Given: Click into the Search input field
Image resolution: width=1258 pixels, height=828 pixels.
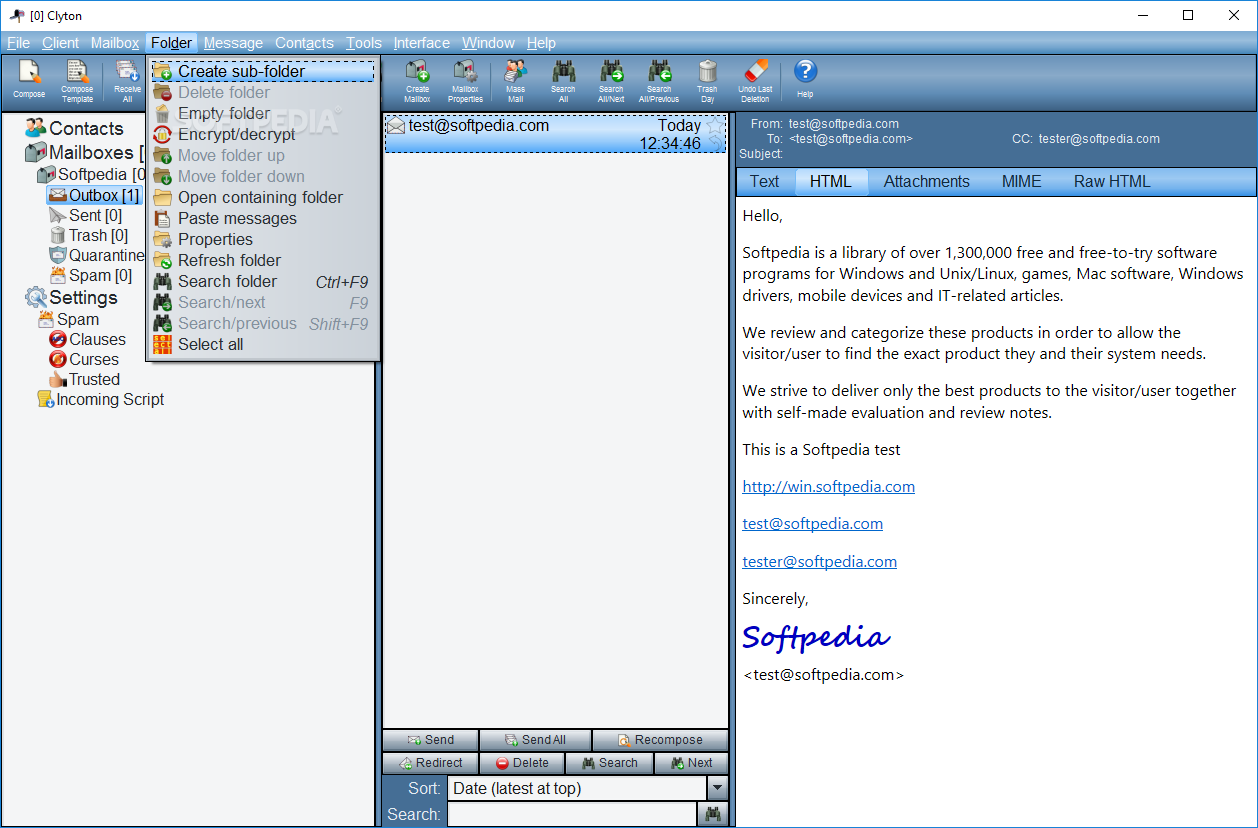Looking at the screenshot, I should click(x=571, y=815).
